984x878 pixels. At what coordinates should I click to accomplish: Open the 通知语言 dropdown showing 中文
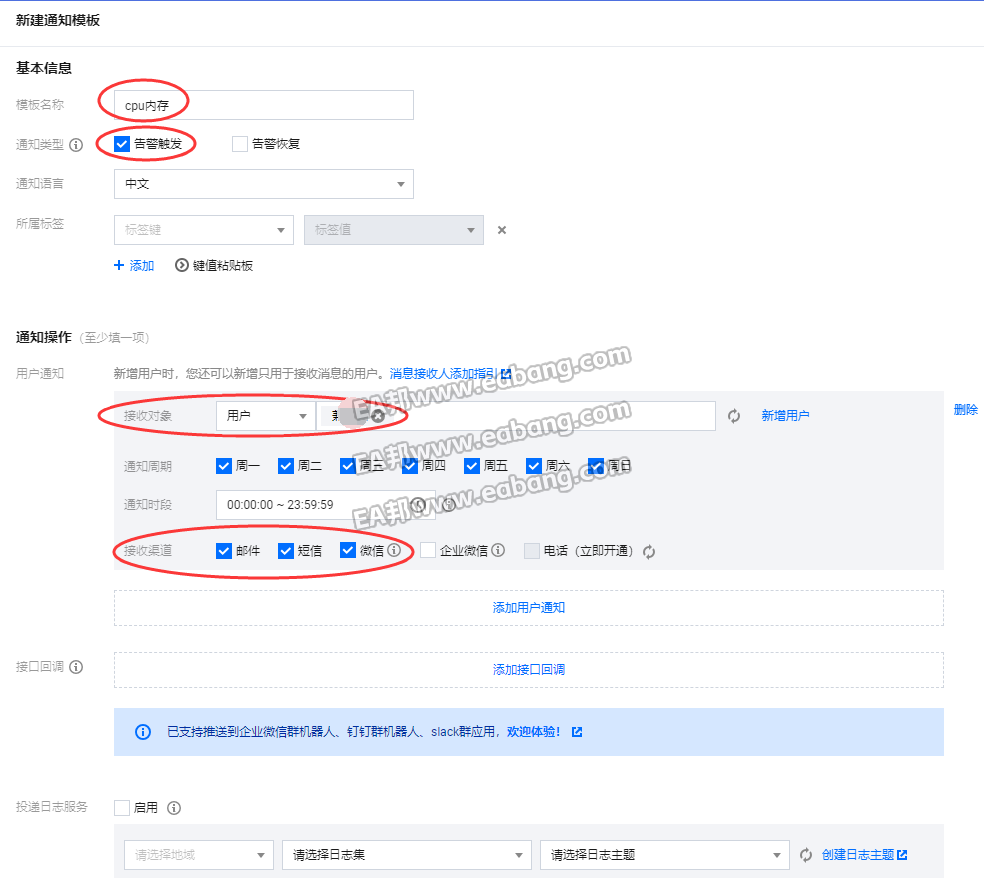tap(264, 184)
